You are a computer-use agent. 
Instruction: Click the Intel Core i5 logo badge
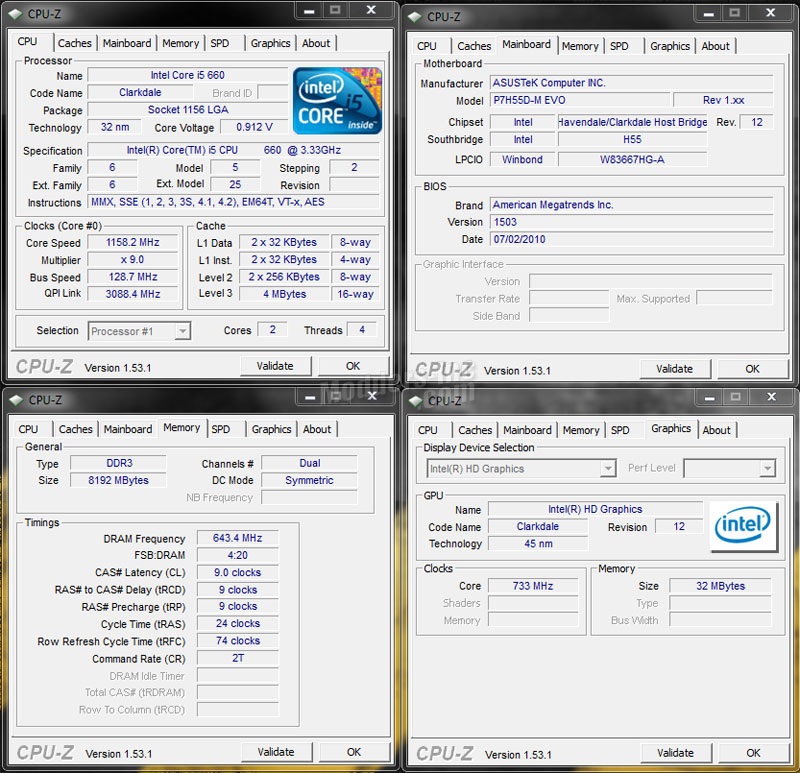point(337,101)
